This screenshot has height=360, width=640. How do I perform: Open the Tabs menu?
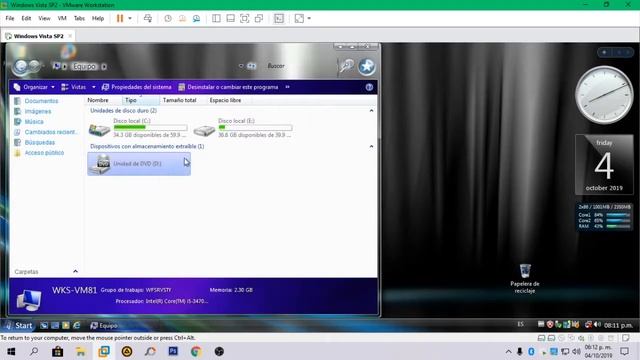point(79,18)
